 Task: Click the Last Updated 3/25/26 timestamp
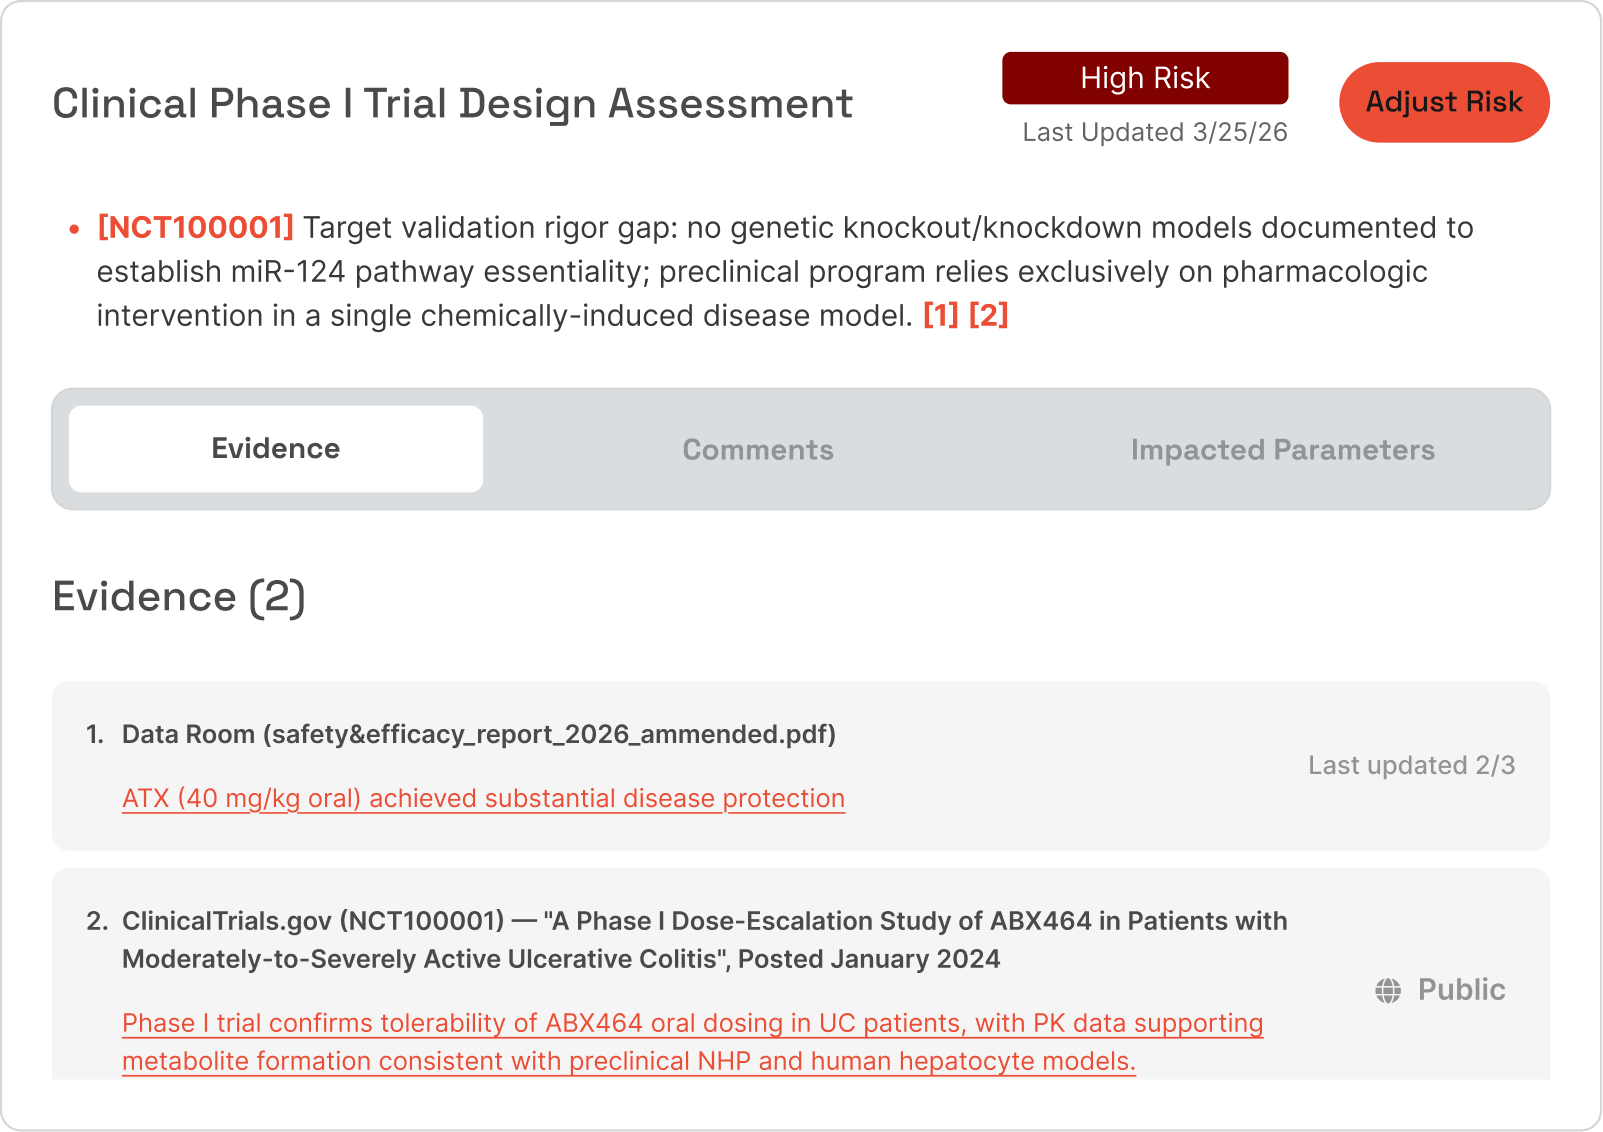pyautogui.click(x=1145, y=131)
